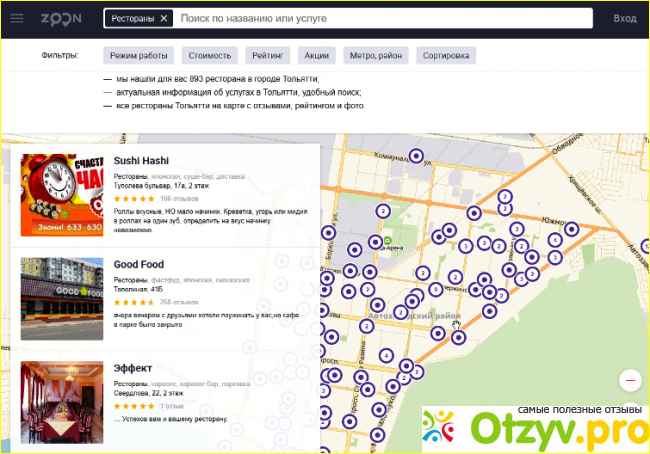Open the Good Food restaurant photo
The image size is (650, 454).
[x=62, y=297]
